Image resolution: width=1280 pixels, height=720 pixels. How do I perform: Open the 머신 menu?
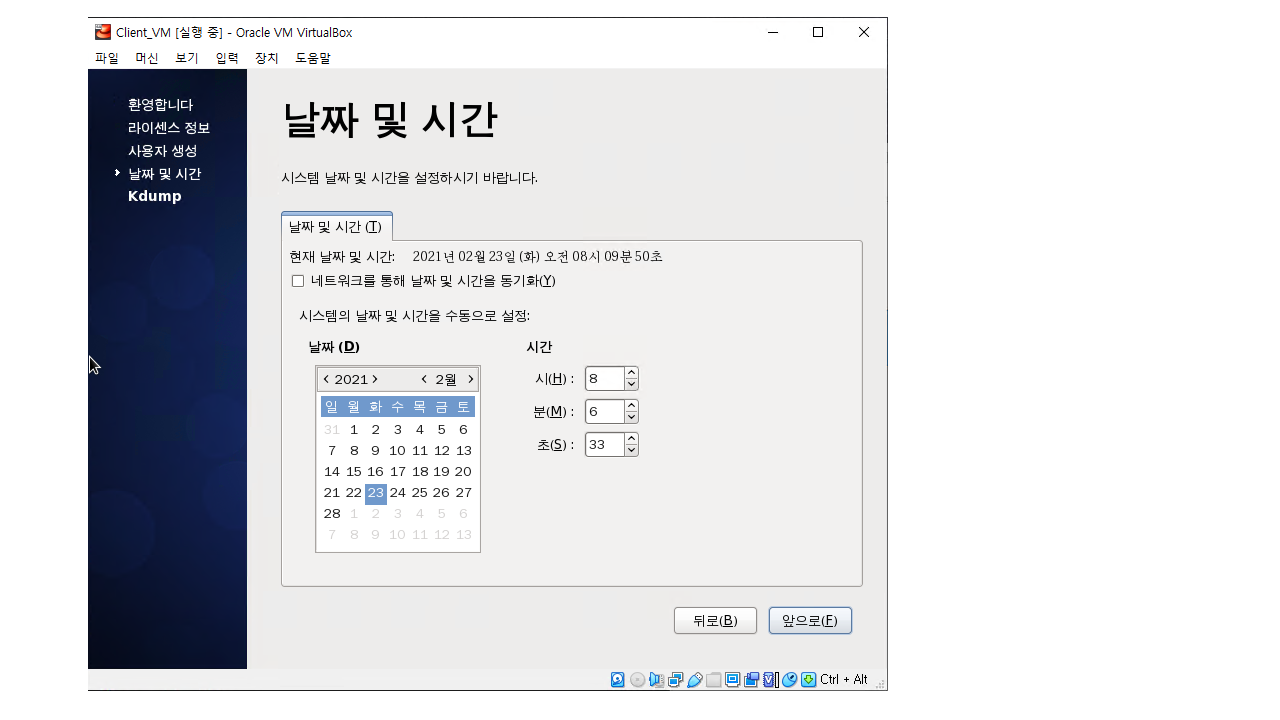[147, 58]
